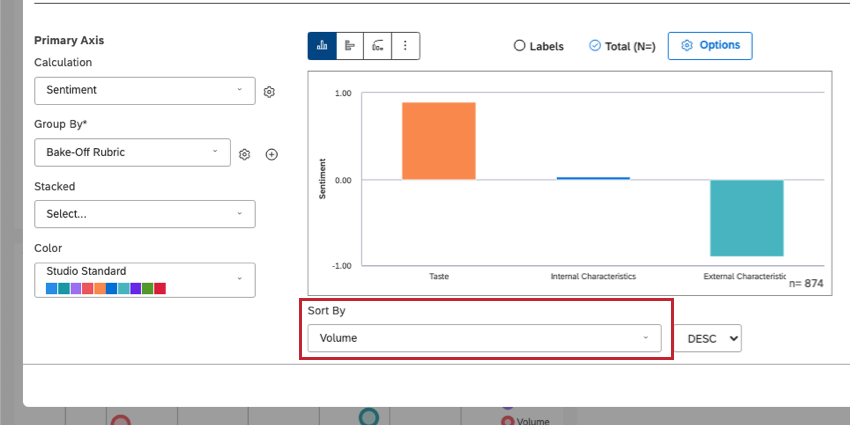Open the Calculation Sentiment dropdown

pyautogui.click(x=145, y=91)
